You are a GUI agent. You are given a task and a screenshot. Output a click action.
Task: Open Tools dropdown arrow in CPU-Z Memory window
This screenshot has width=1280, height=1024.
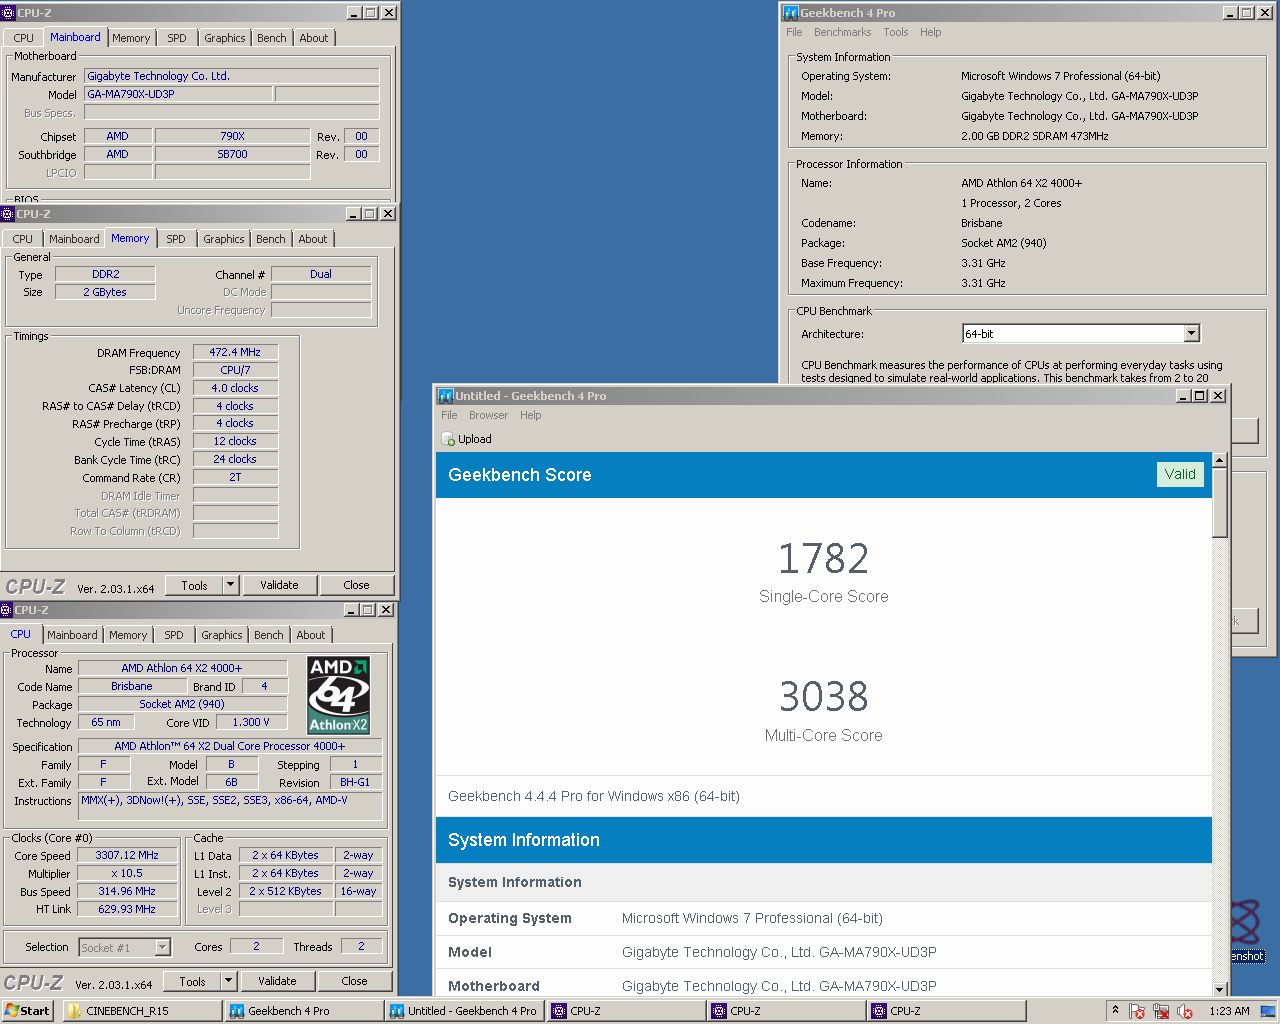[x=231, y=585]
